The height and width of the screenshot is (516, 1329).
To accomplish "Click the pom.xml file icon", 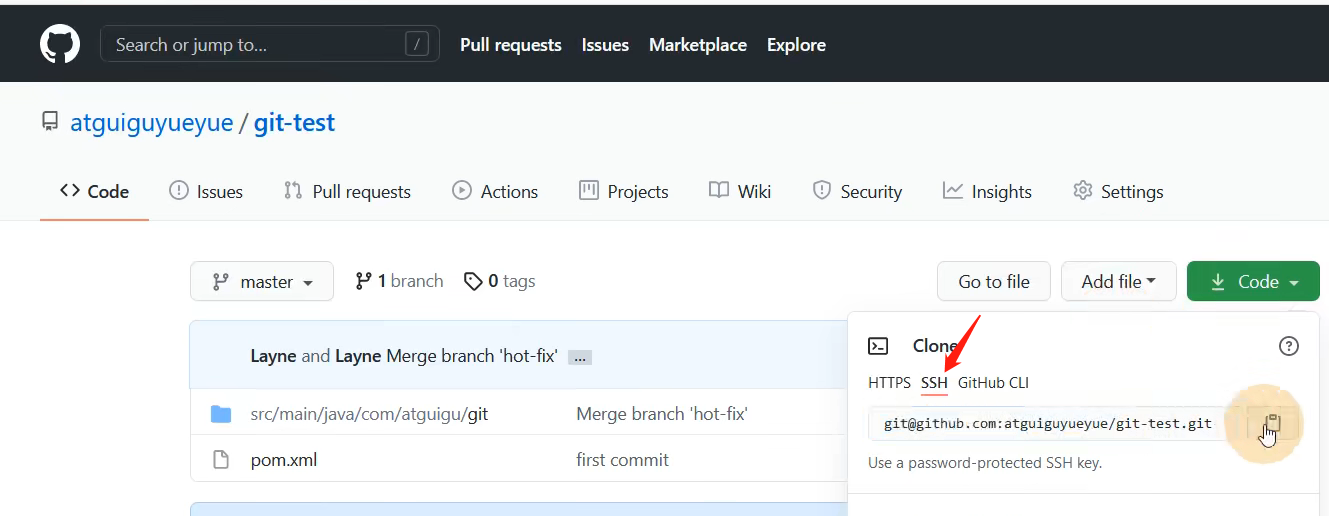I will (221, 460).
